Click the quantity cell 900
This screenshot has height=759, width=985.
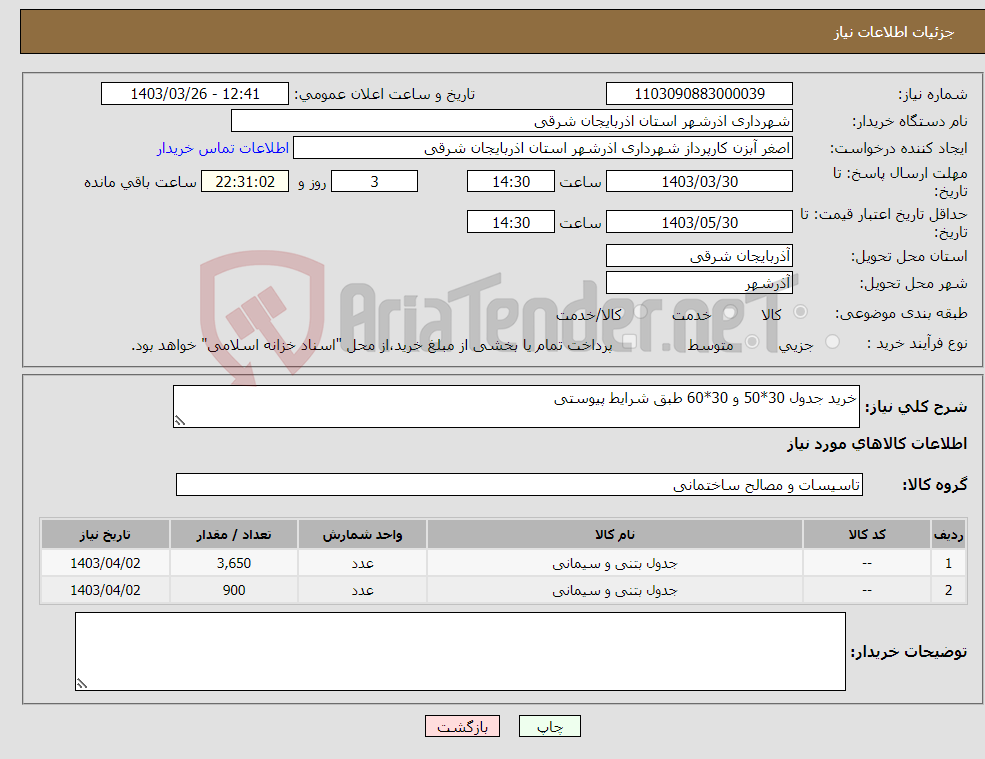tap(234, 590)
